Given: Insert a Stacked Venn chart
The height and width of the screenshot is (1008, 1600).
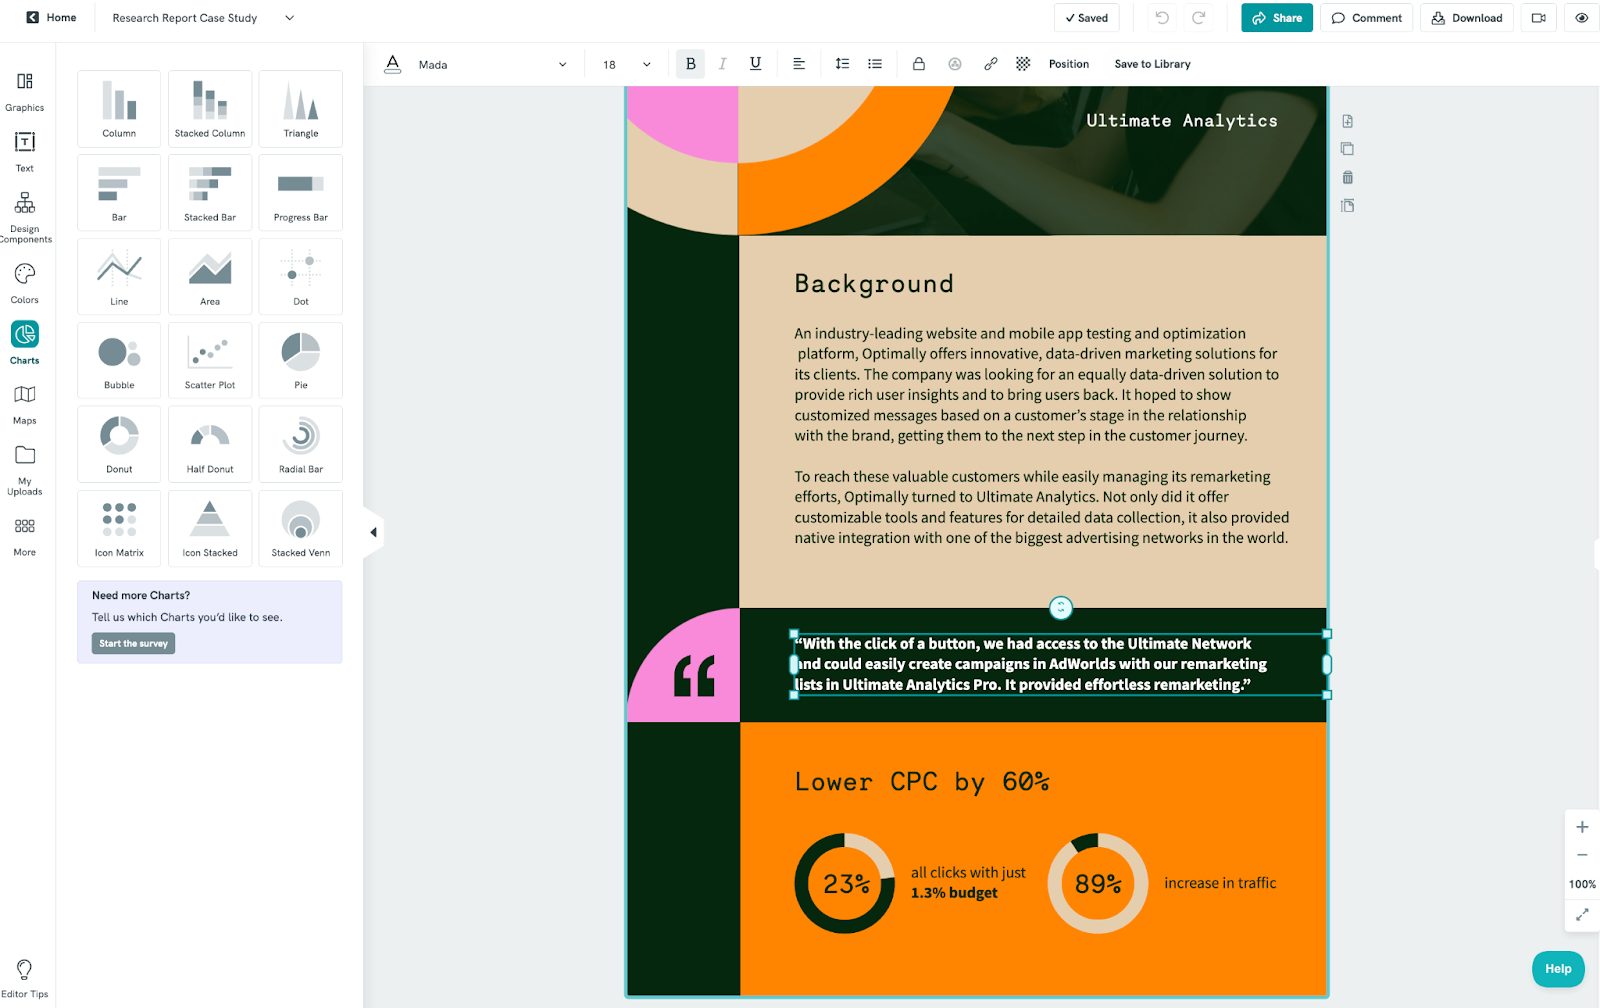Looking at the screenshot, I should [301, 528].
